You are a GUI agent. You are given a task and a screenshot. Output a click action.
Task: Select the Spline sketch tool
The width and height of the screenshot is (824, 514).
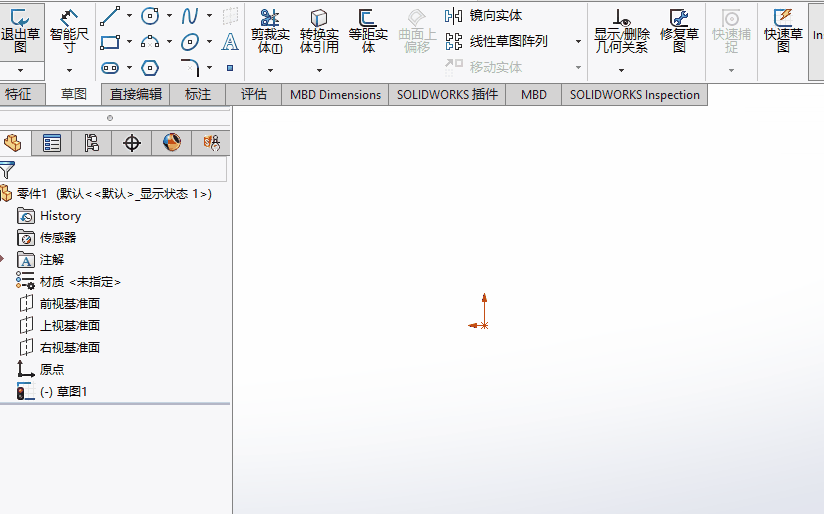point(190,16)
